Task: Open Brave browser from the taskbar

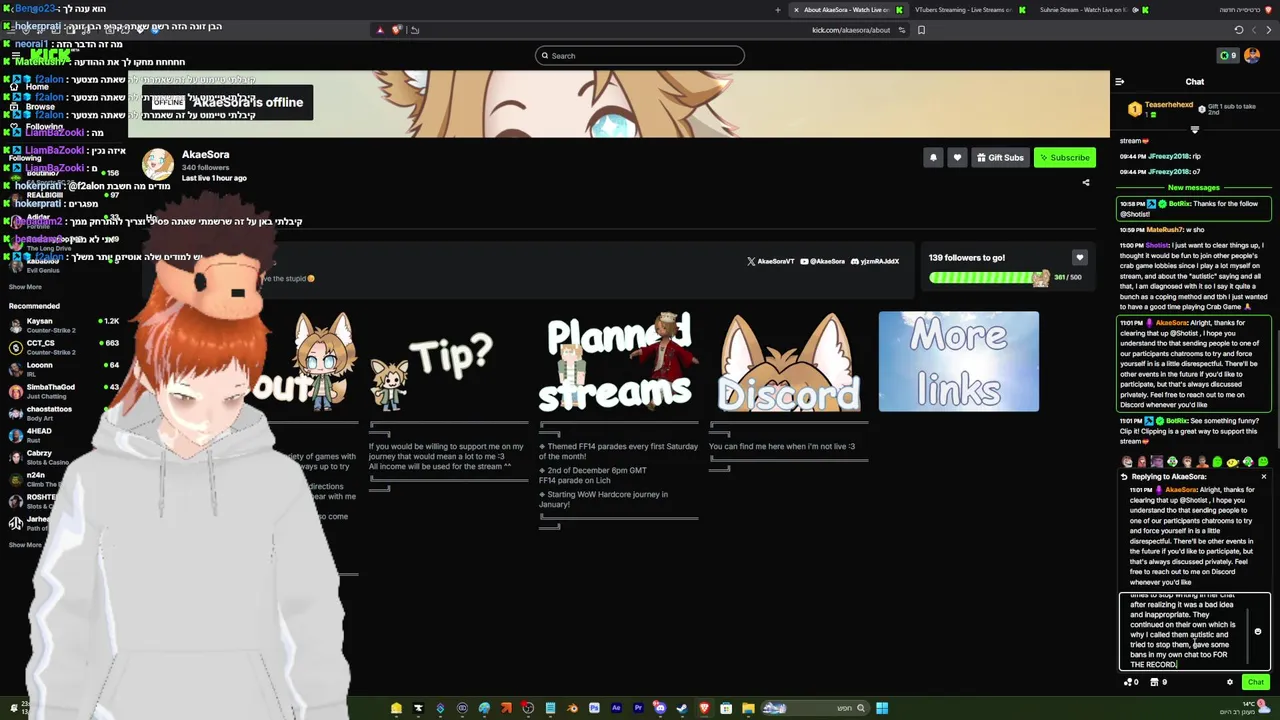Action: coord(704,708)
